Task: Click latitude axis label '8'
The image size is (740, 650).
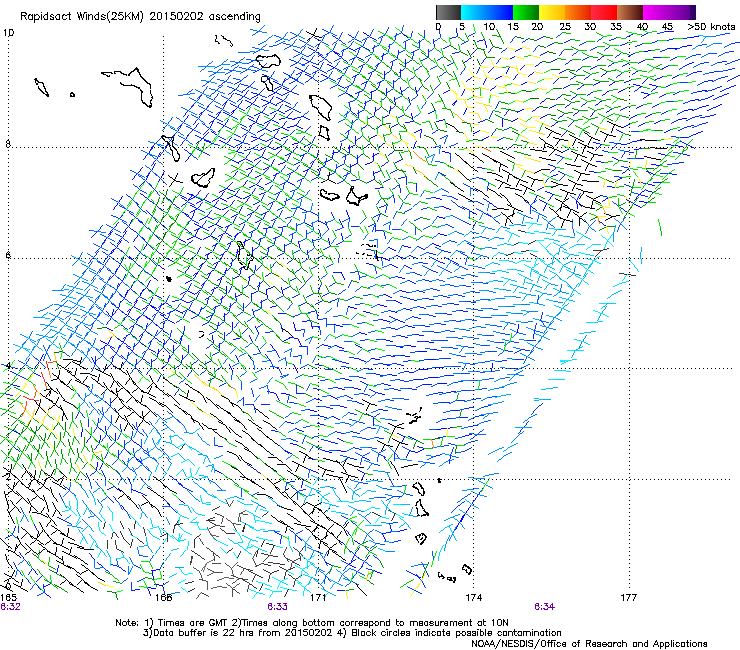Action: [8, 144]
